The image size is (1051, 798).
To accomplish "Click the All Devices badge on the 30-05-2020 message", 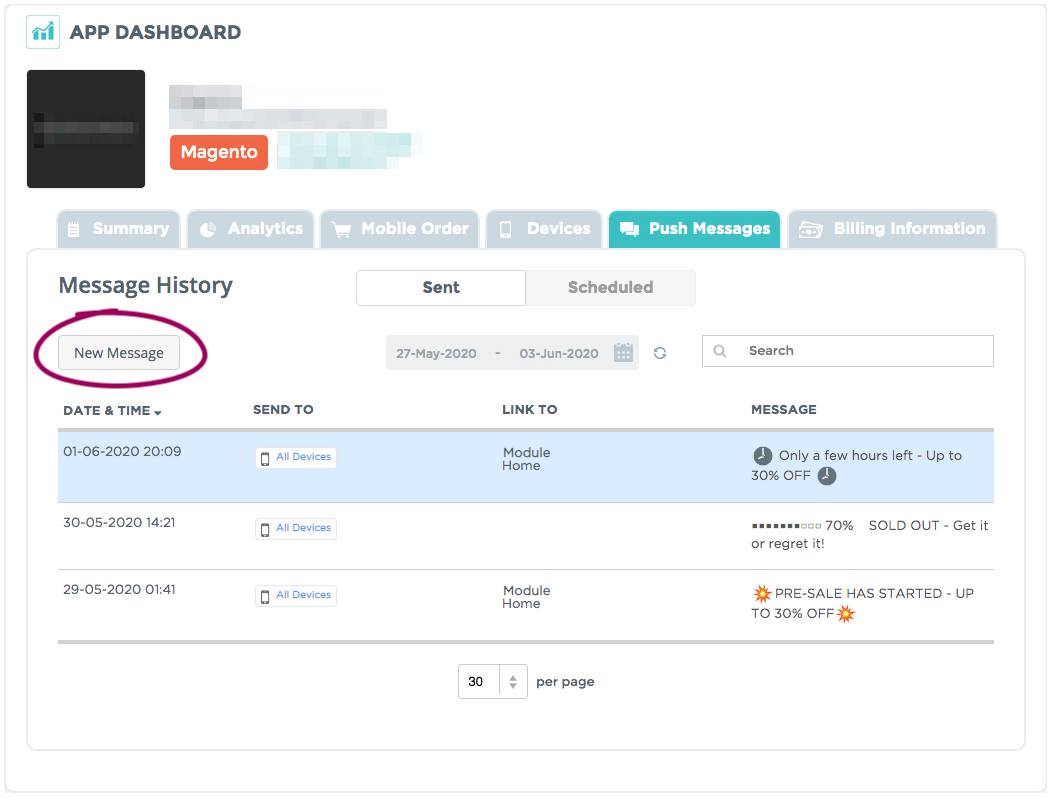I will point(295,528).
